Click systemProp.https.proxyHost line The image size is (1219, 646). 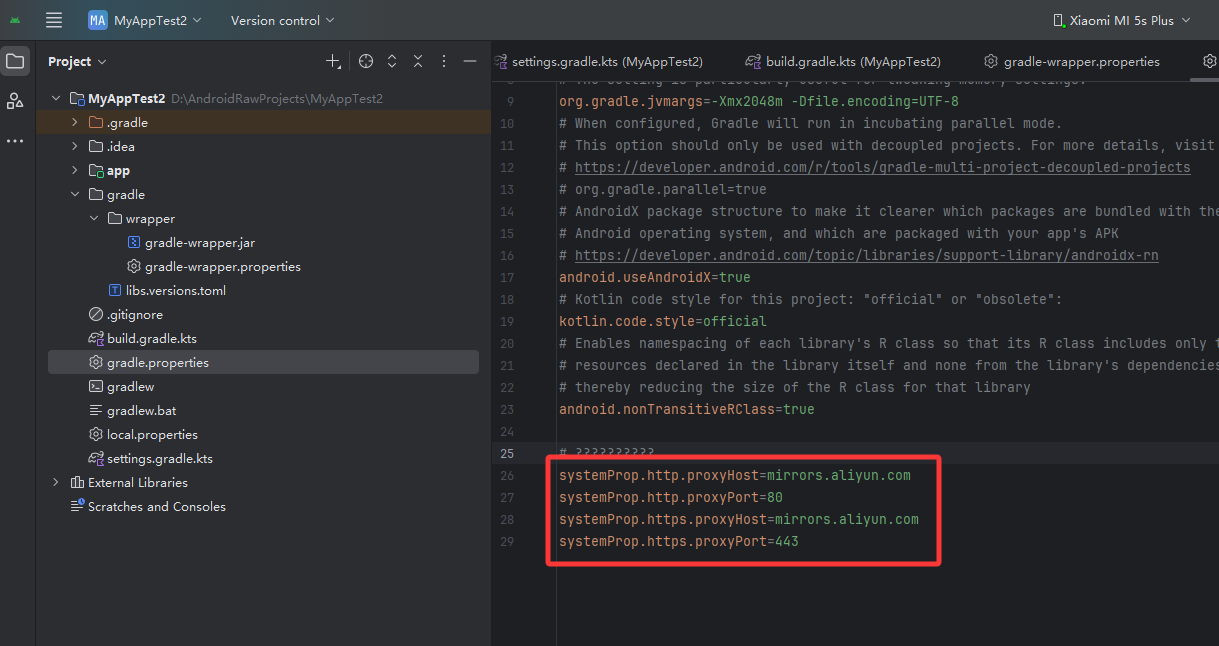click(739, 520)
